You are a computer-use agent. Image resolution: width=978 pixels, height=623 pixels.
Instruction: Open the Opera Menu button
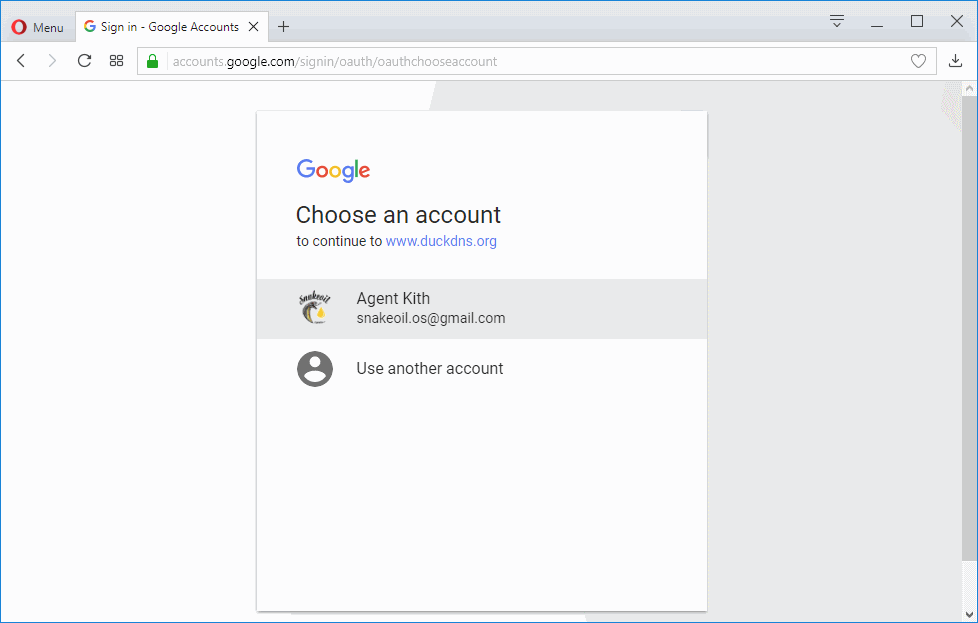(x=37, y=27)
